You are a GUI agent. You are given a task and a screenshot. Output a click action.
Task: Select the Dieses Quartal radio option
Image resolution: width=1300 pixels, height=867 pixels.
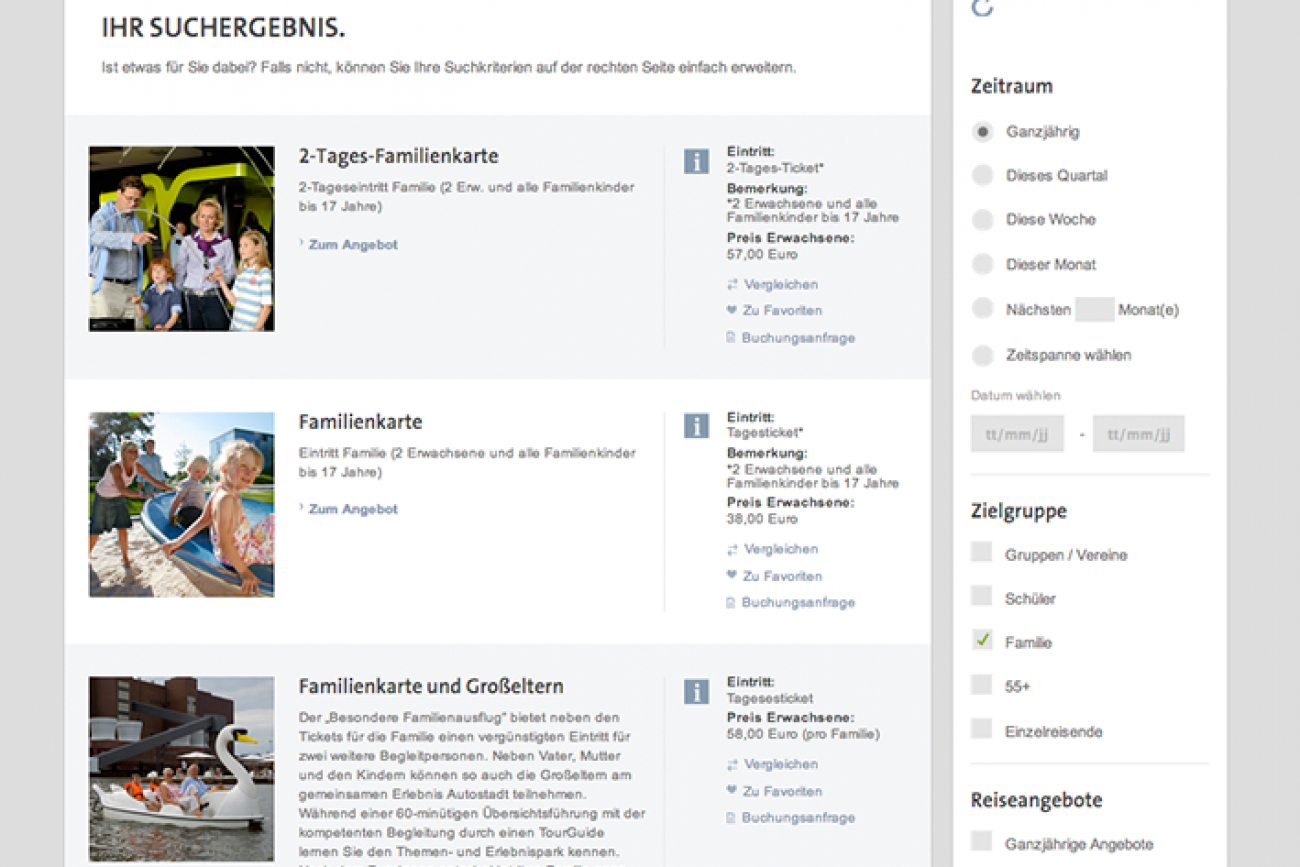coord(983,176)
